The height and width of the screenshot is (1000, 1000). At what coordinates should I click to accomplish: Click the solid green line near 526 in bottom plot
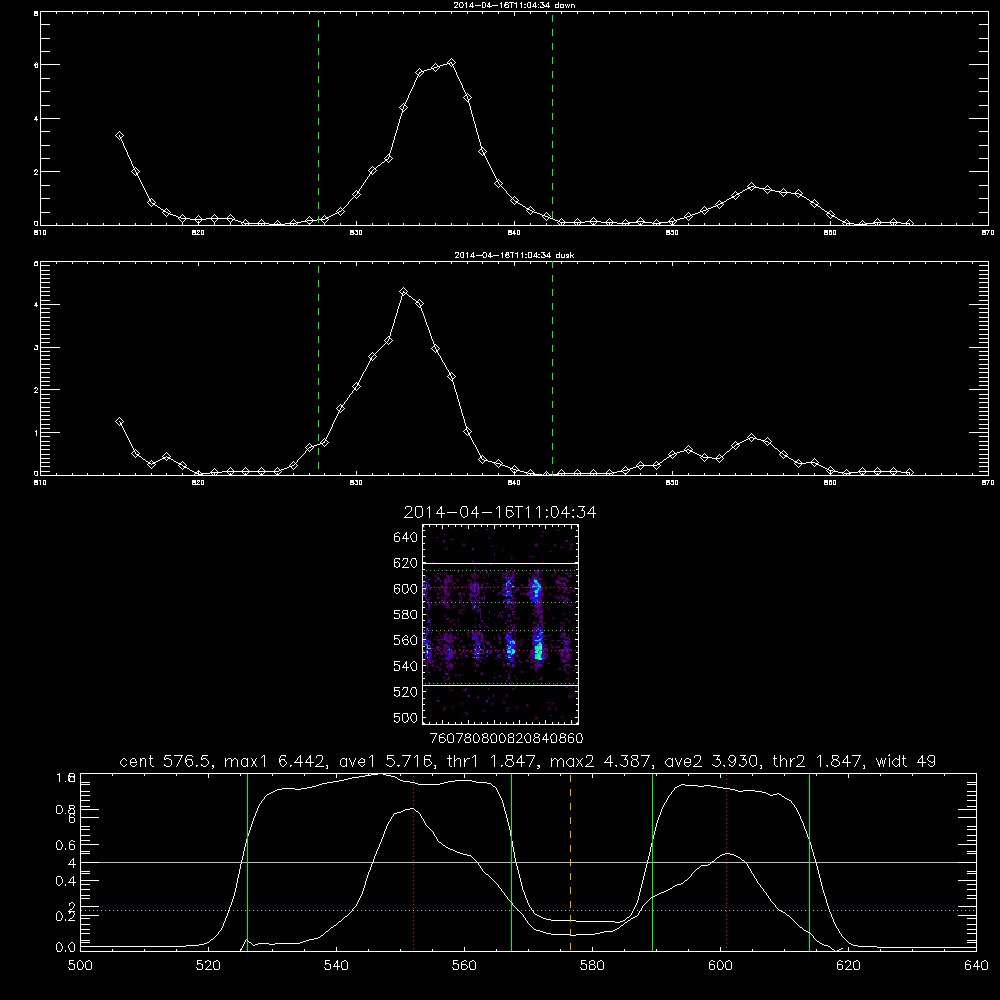pyautogui.click(x=247, y=861)
